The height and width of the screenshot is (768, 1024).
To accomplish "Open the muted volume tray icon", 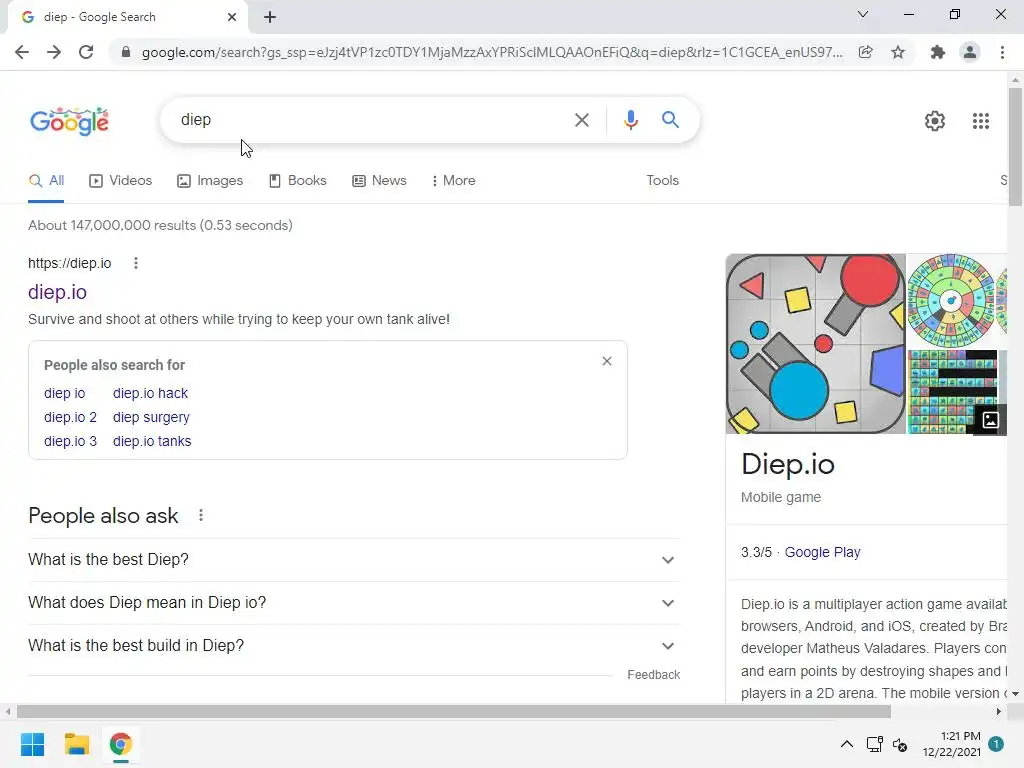I will [900, 744].
